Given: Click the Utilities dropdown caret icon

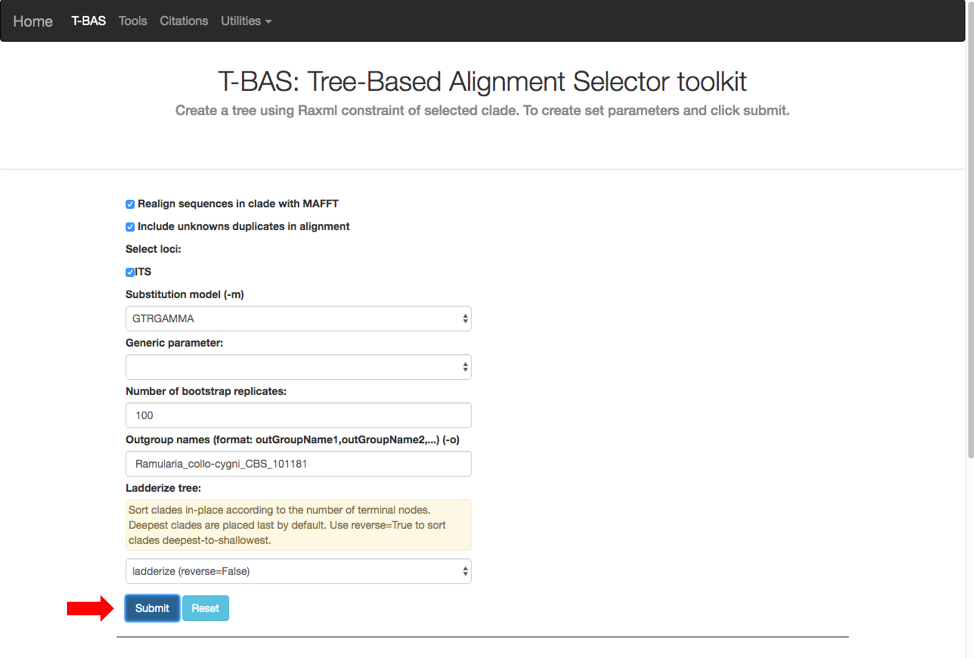Looking at the screenshot, I should [x=268, y=21].
